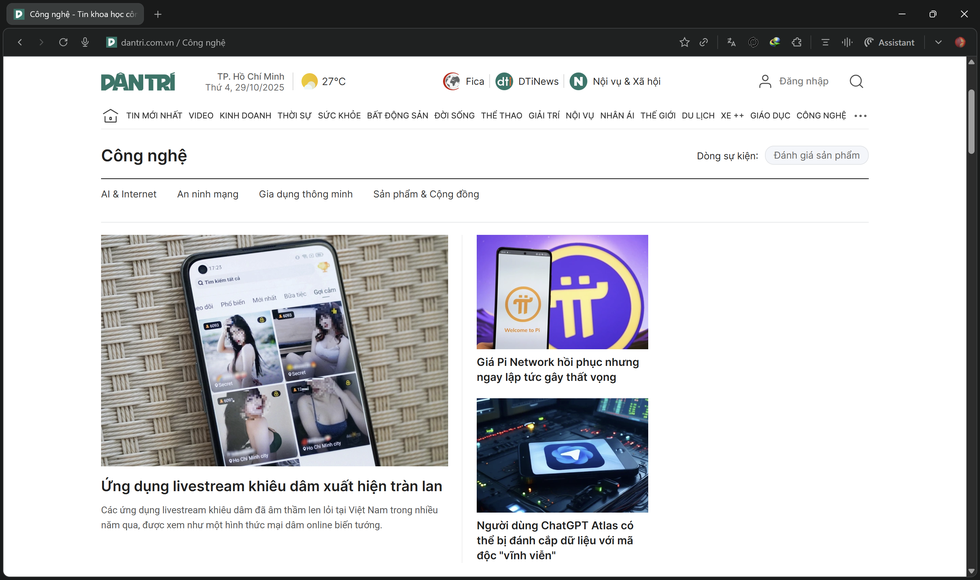Click the page vertical scrollbar
The height and width of the screenshot is (580, 980).
(971, 120)
